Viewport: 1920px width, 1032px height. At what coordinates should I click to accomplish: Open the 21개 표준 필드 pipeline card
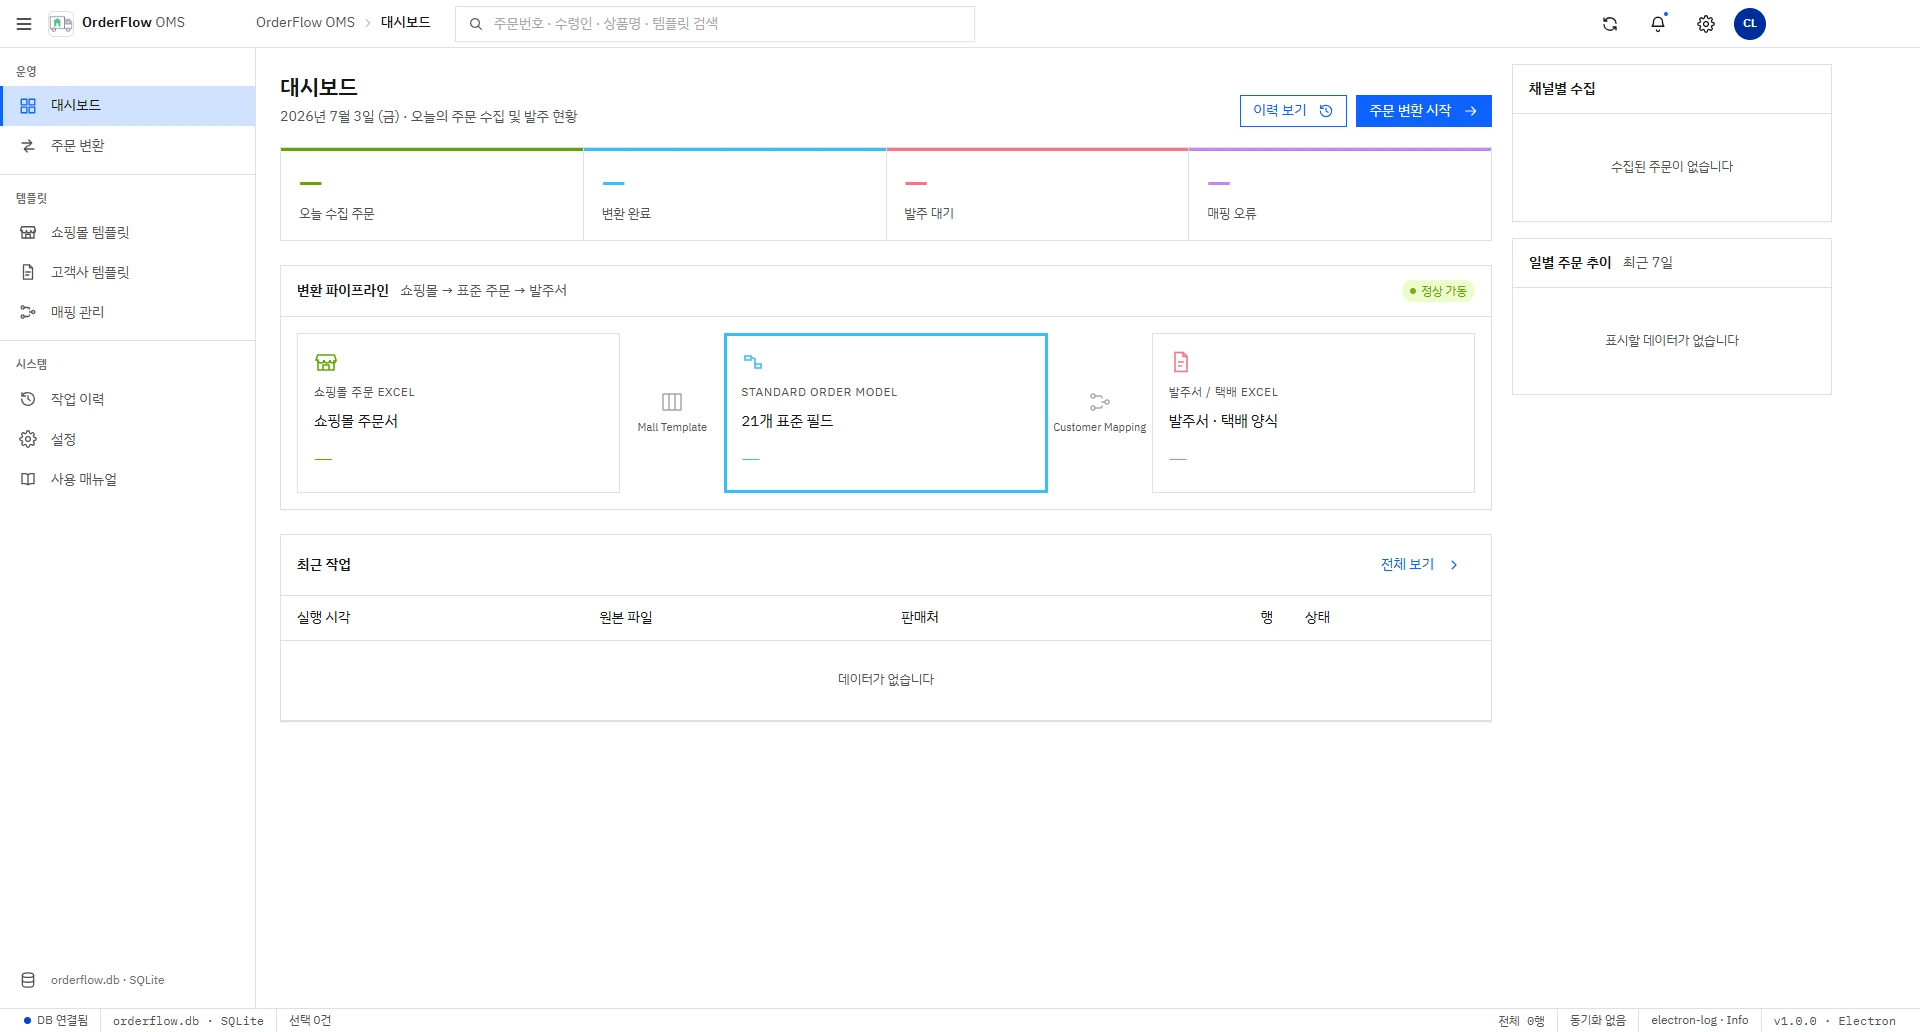(x=886, y=413)
